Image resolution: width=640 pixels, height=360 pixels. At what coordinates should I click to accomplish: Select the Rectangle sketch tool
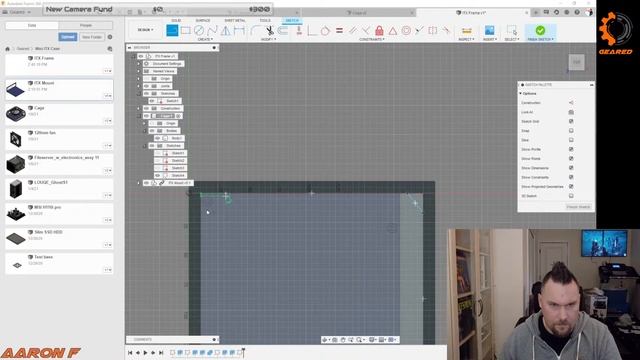click(x=185, y=30)
